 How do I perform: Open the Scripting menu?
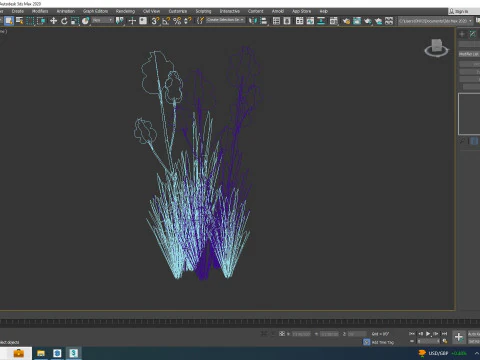(x=203, y=11)
